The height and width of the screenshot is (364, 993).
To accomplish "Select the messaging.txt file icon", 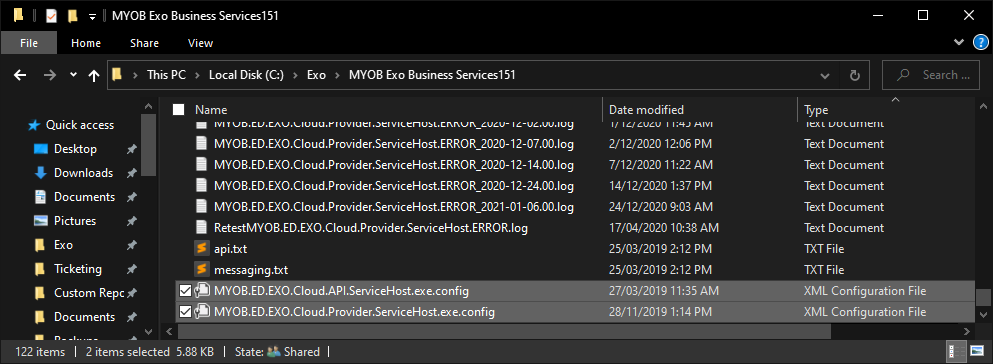I will (x=201, y=270).
